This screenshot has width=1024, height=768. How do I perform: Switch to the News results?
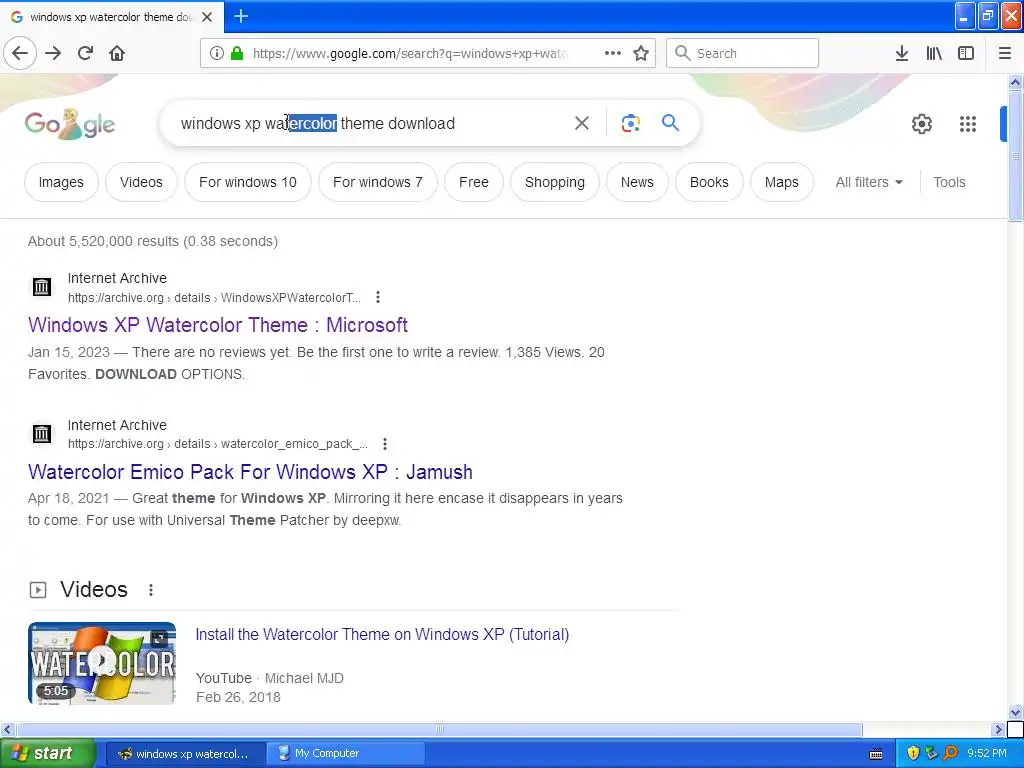click(x=637, y=182)
